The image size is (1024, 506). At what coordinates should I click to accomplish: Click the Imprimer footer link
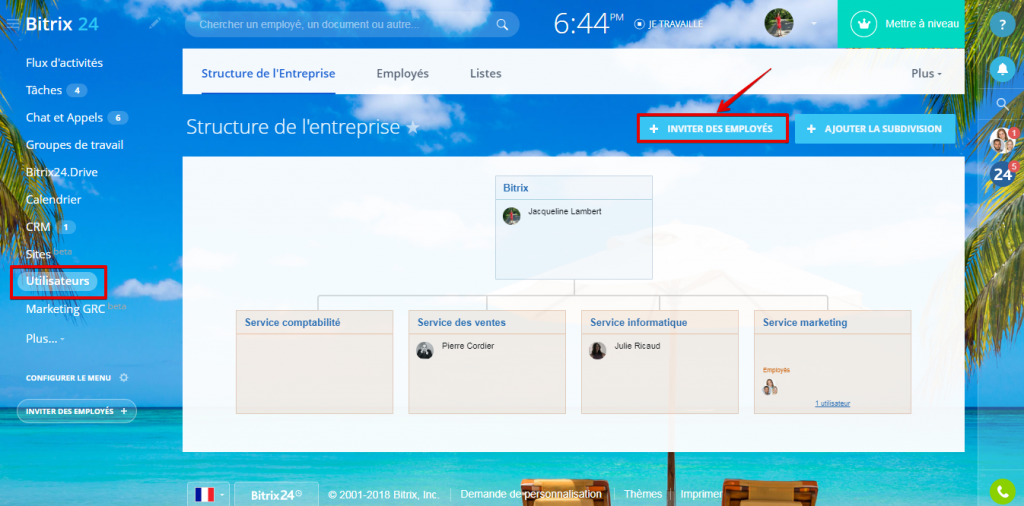pos(701,494)
